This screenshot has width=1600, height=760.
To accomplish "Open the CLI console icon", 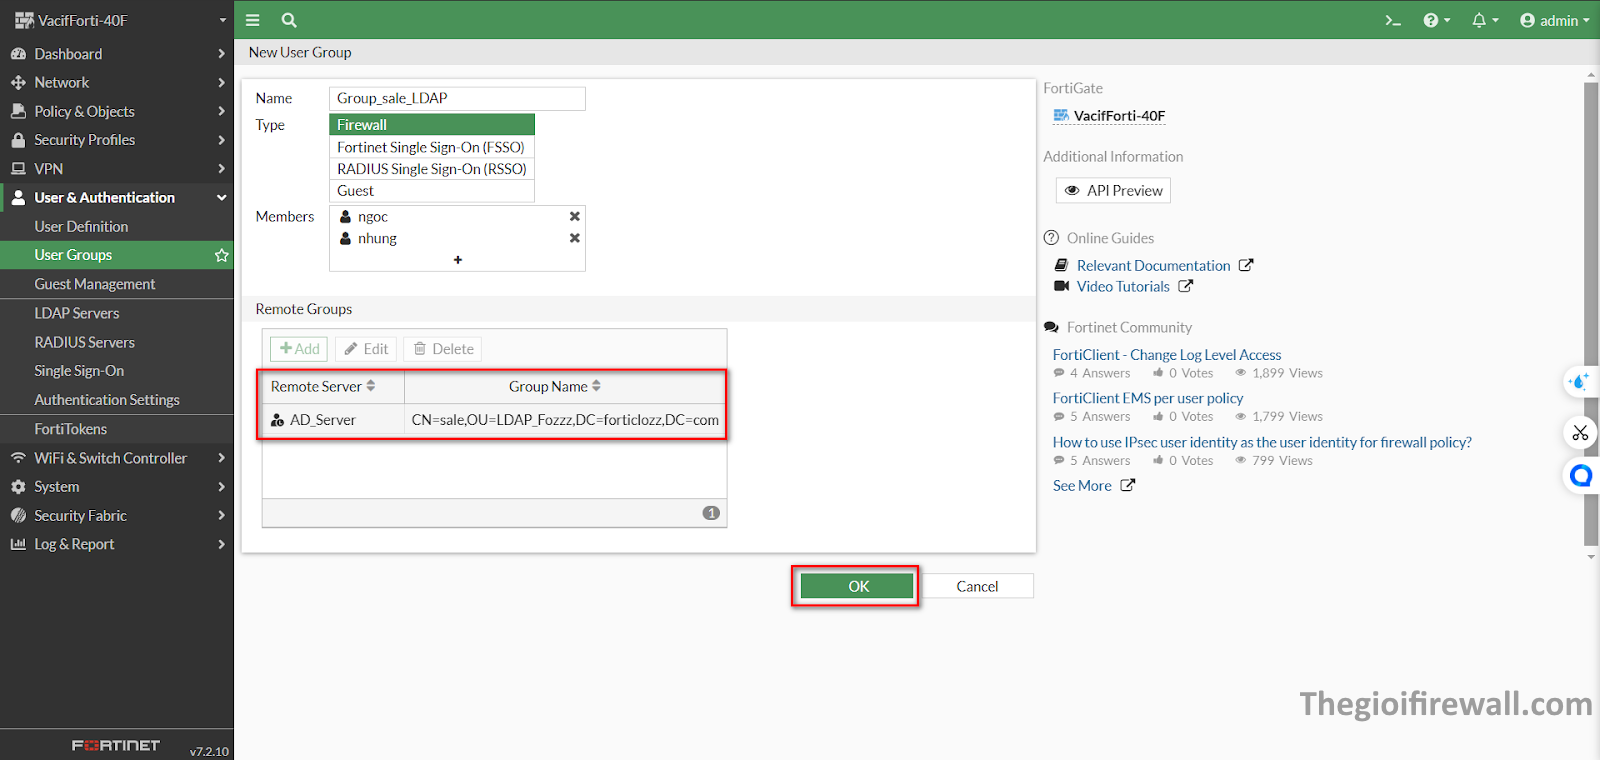I will [x=1392, y=20].
